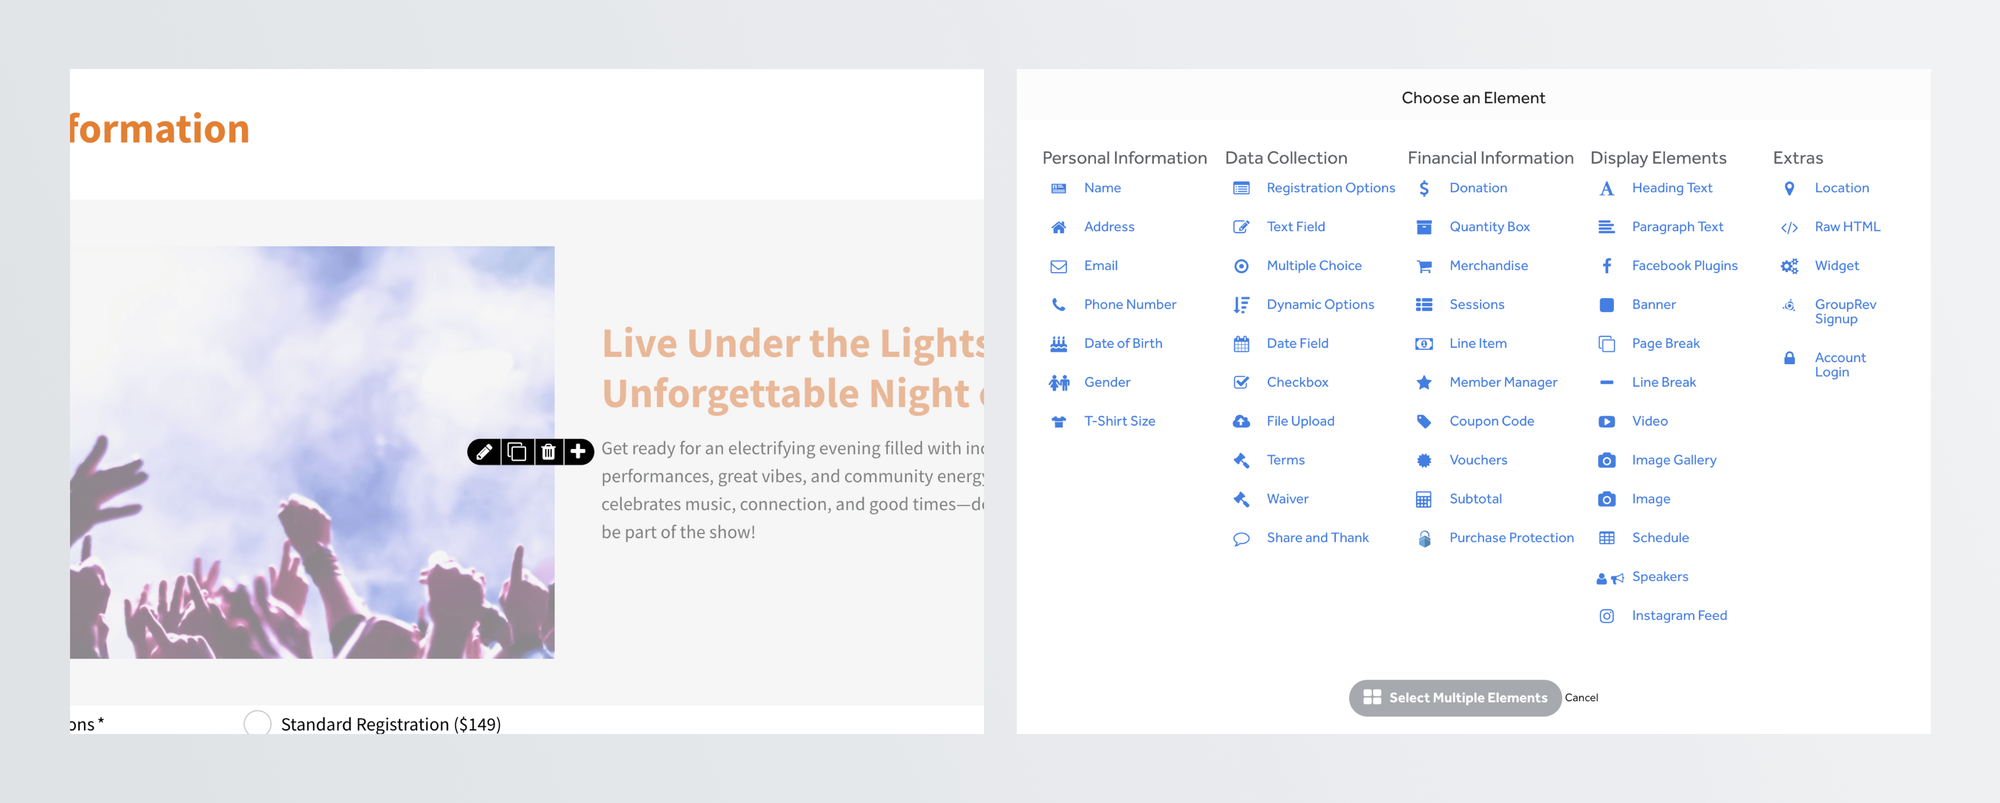The height and width of the screenshot is (803, 2000).
Task: Click the Donation dollar sign icon
Action: (x=1424, y=188)
